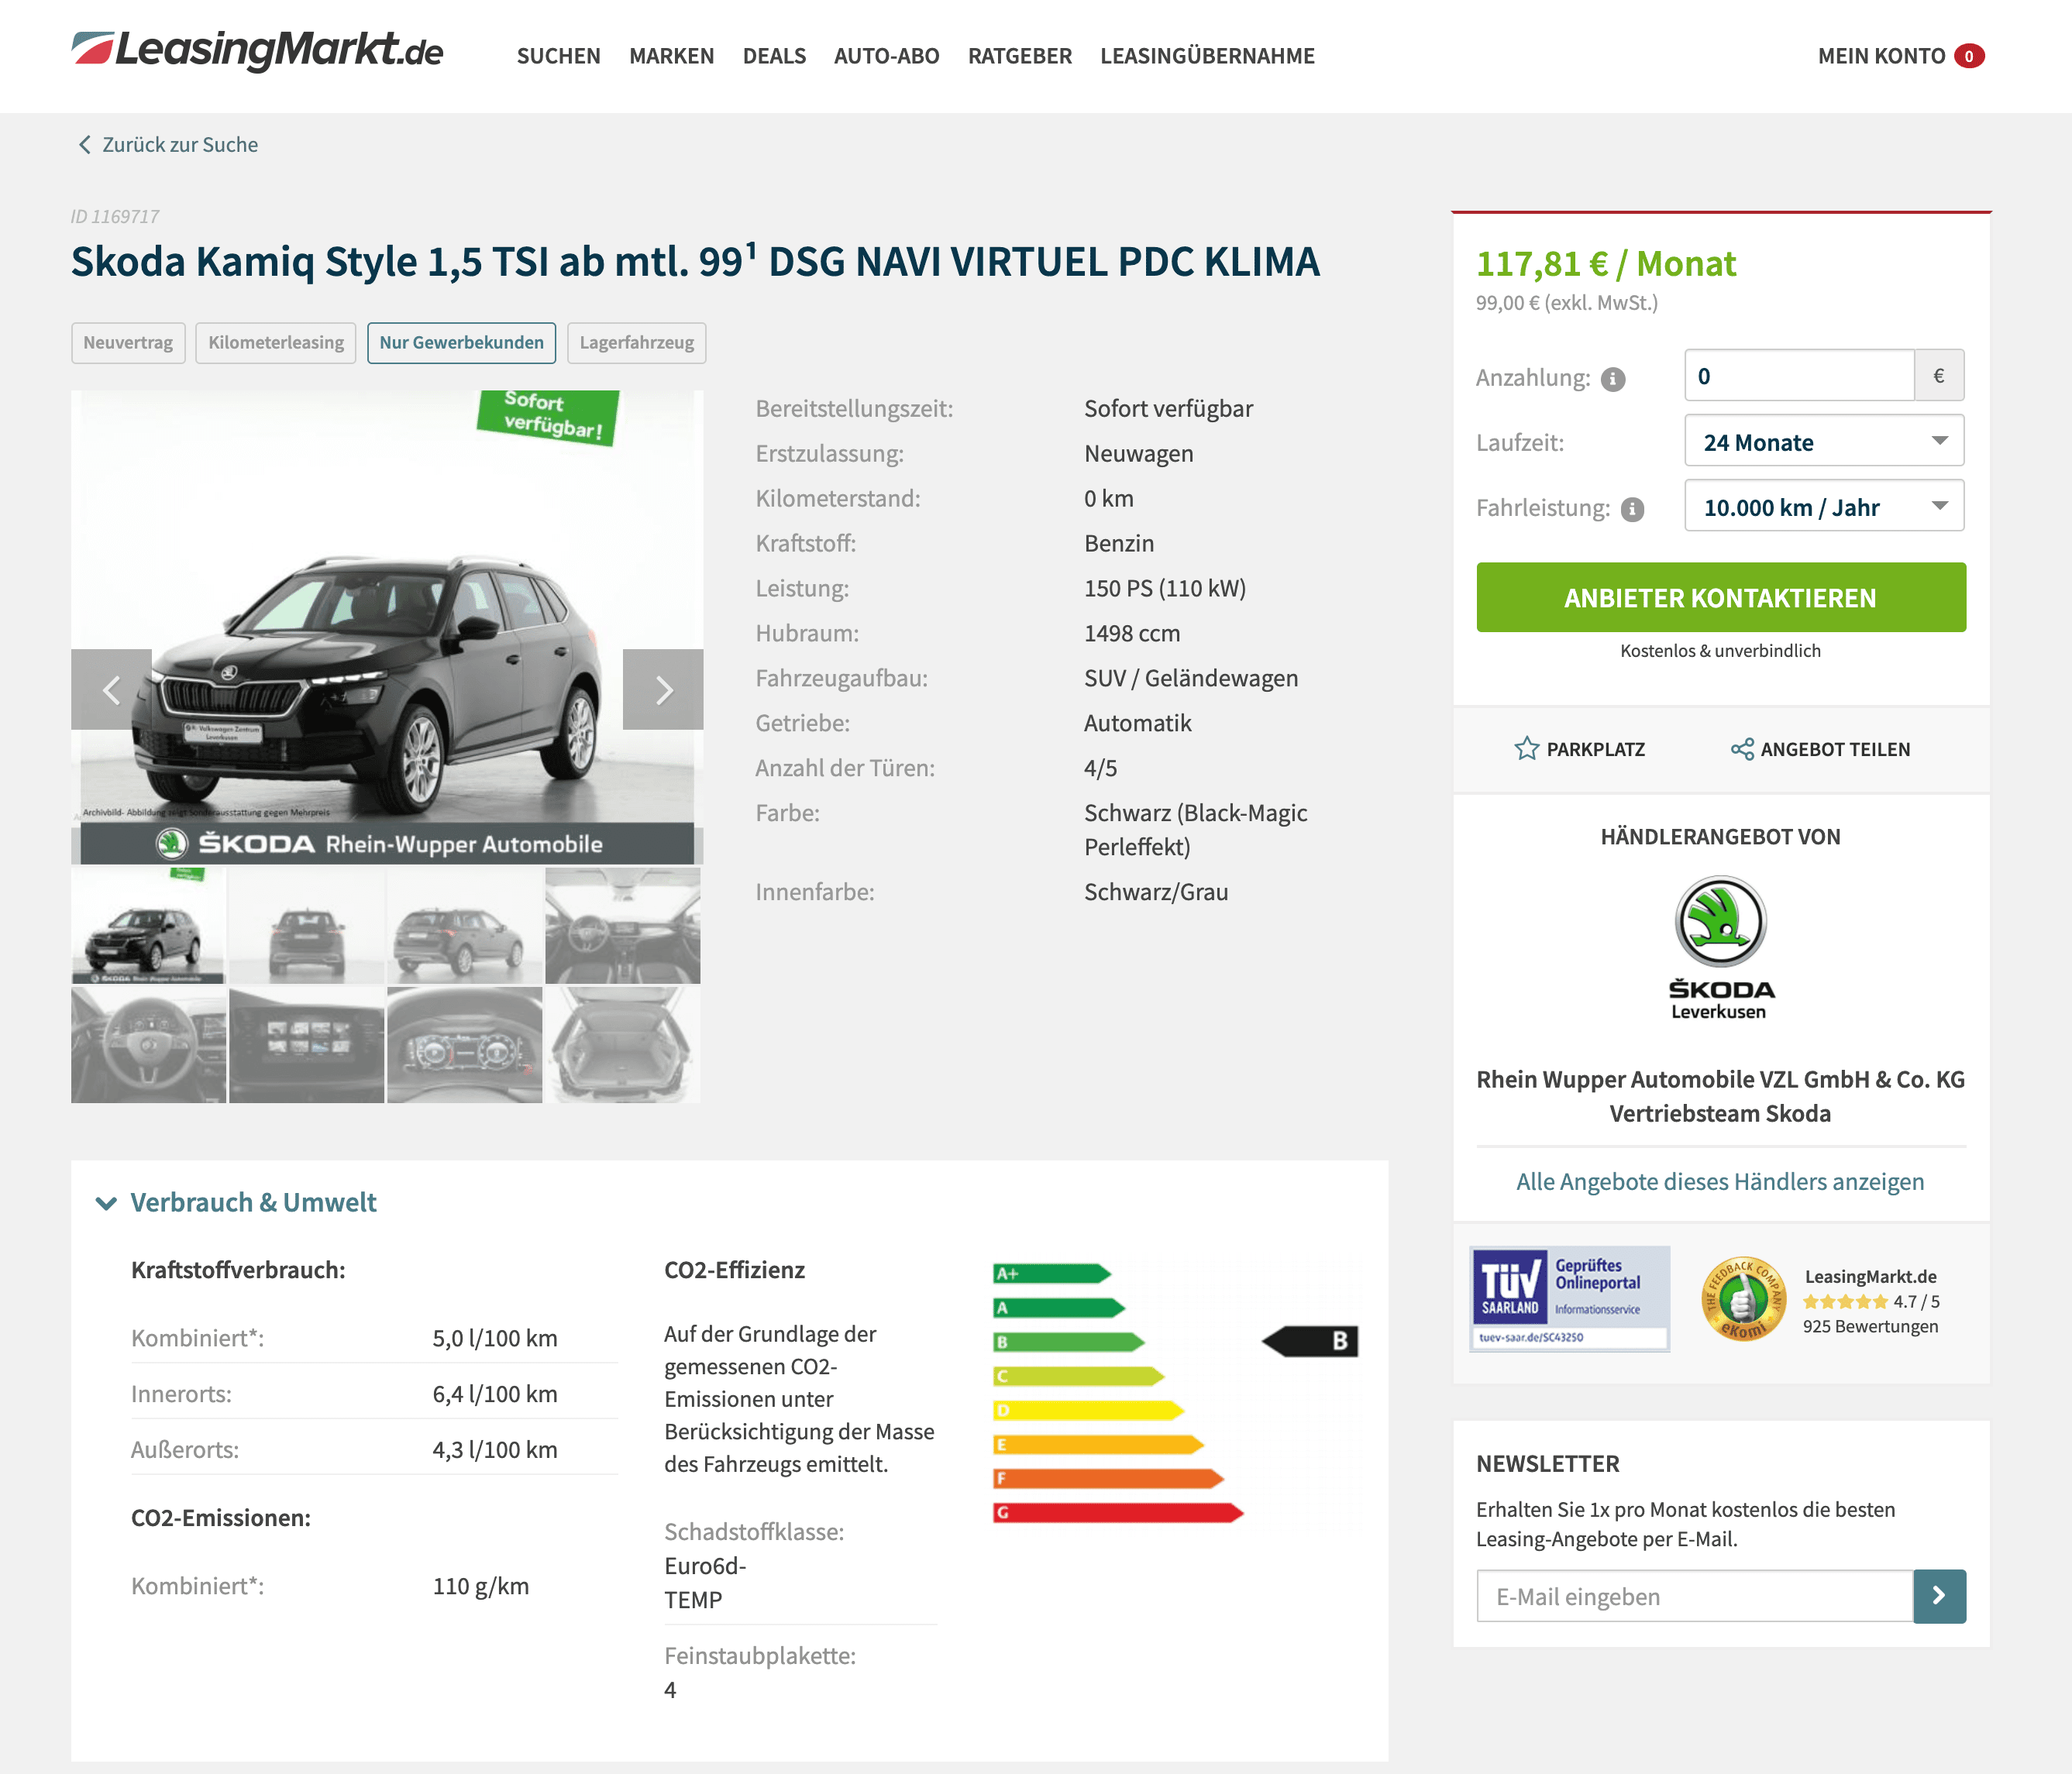2072x1774 pixels.
Task: Click the back chevron beside Zurück zur Suche
Action: [84, 145]
